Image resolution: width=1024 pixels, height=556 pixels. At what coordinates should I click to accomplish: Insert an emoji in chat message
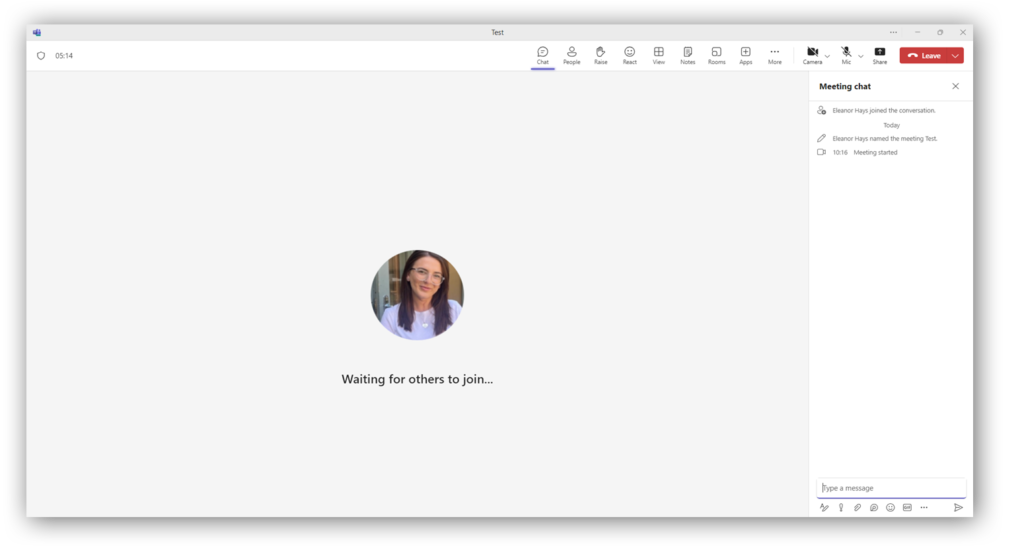[890, 508]
